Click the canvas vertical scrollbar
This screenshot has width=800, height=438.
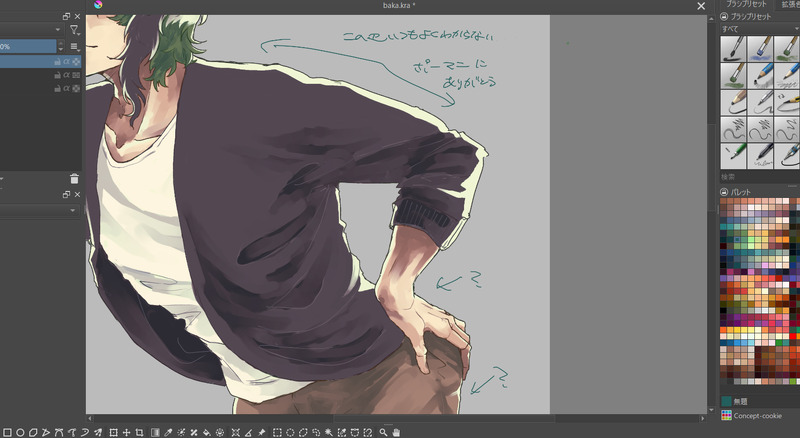[710, 214]
